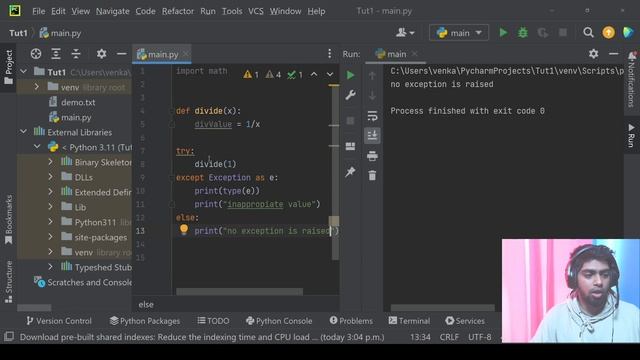640x360 pixels.
Task: Collapse all in Project tool window
Action: (x=76, y=53)
